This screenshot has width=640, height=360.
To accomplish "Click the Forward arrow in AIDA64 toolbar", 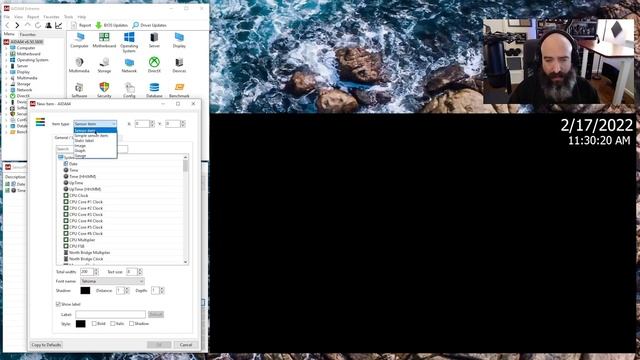I will click(x=17, y=25).
